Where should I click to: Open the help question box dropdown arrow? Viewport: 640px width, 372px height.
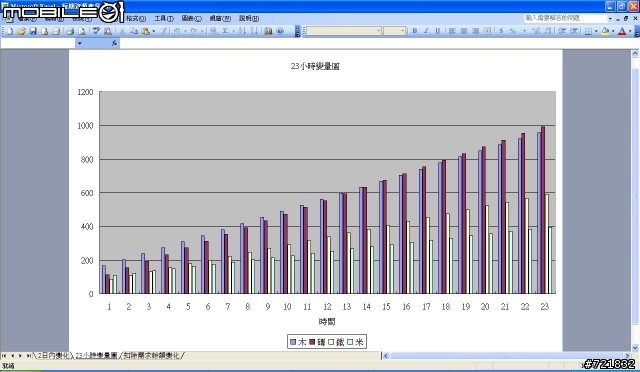point(610,18)
